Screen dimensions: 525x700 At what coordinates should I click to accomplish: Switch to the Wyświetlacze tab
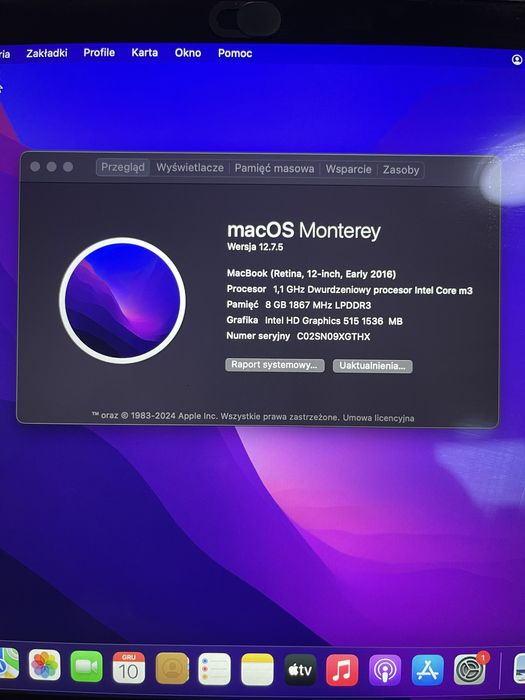[190, 168]
